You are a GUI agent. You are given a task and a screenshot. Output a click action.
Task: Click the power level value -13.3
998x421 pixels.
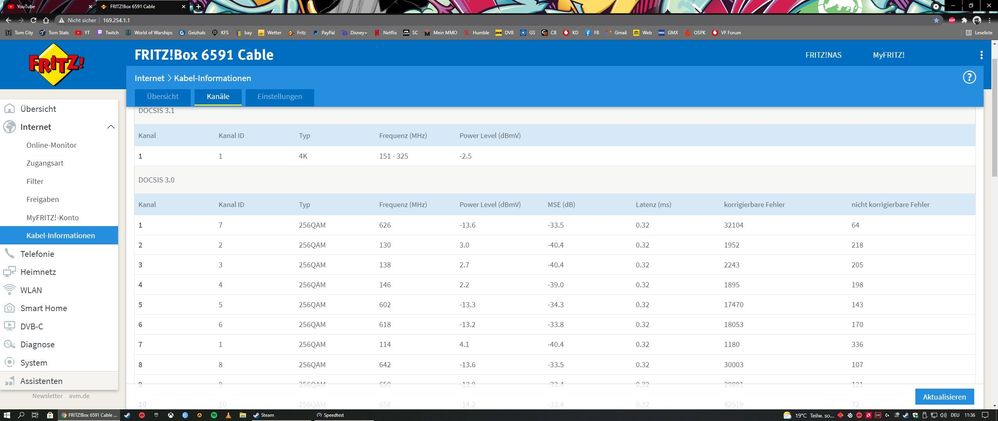pyautogui.click(x=468, y=304)
